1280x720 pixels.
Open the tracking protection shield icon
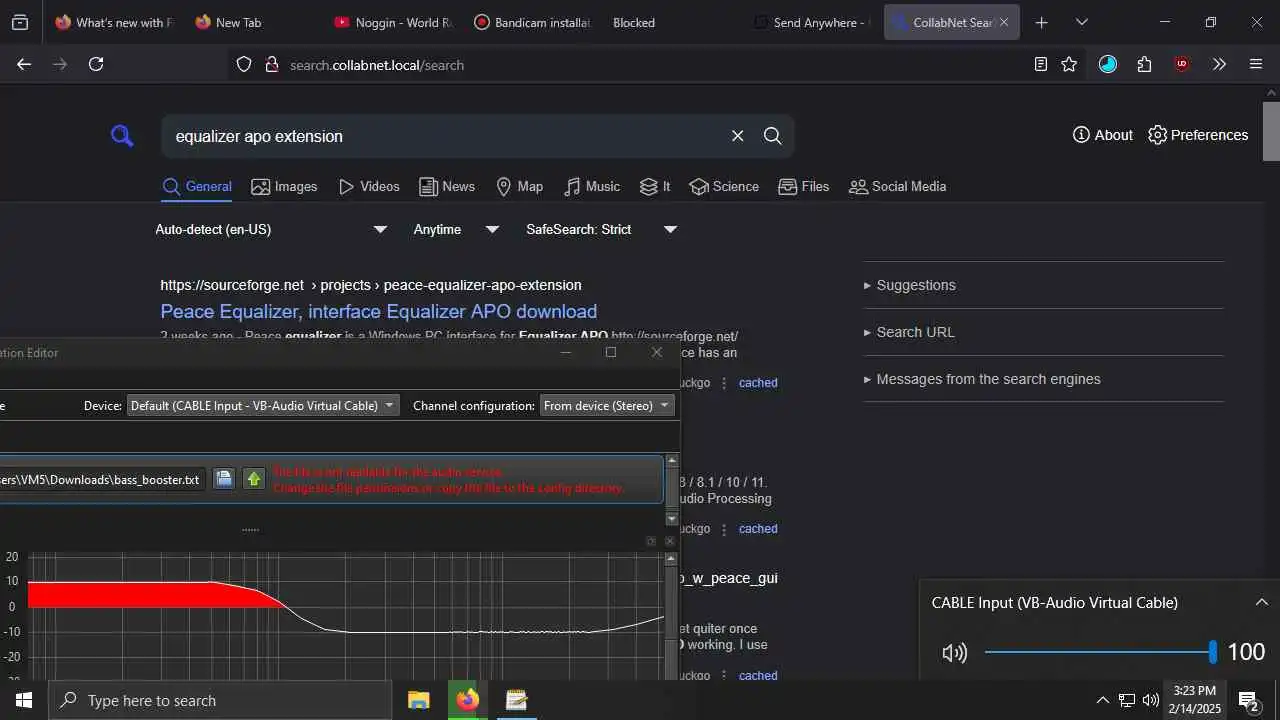[x=244, y=65]
